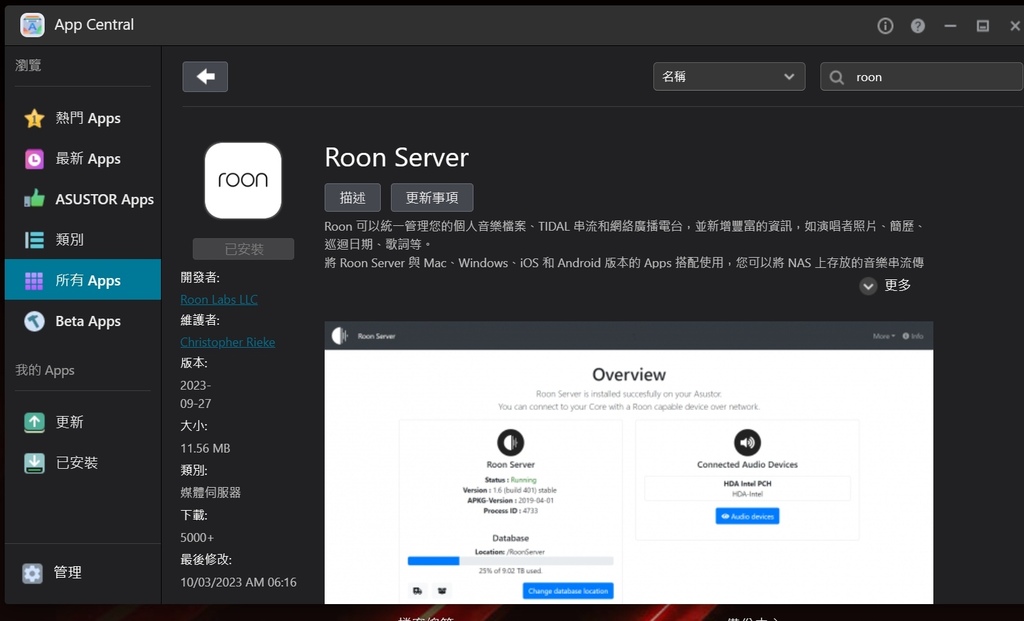Select 最新 Apps in sidebar
Image resolution: width=1024 pixels, height=621 pixels.
[83, 159]
